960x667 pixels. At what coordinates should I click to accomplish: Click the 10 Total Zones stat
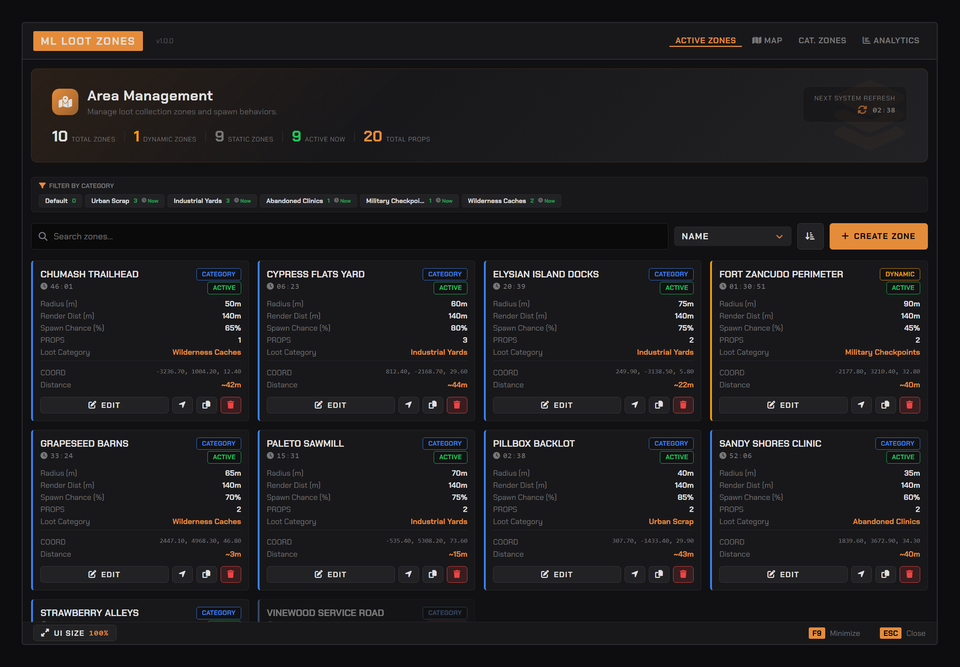click(x=83, y=137)
